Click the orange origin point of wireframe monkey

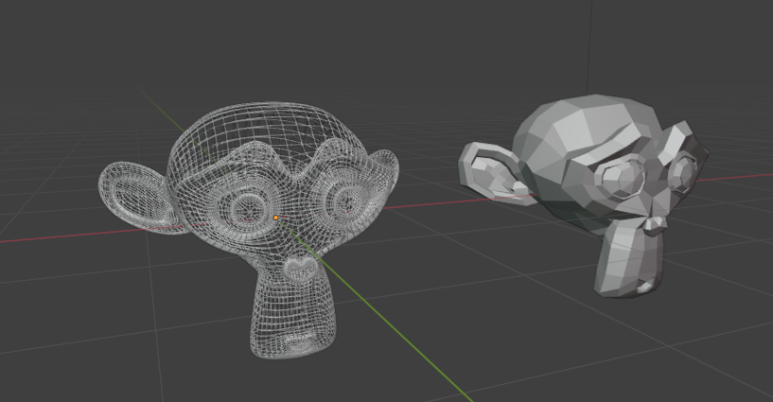pyautogui.click(x=276, y=218)
